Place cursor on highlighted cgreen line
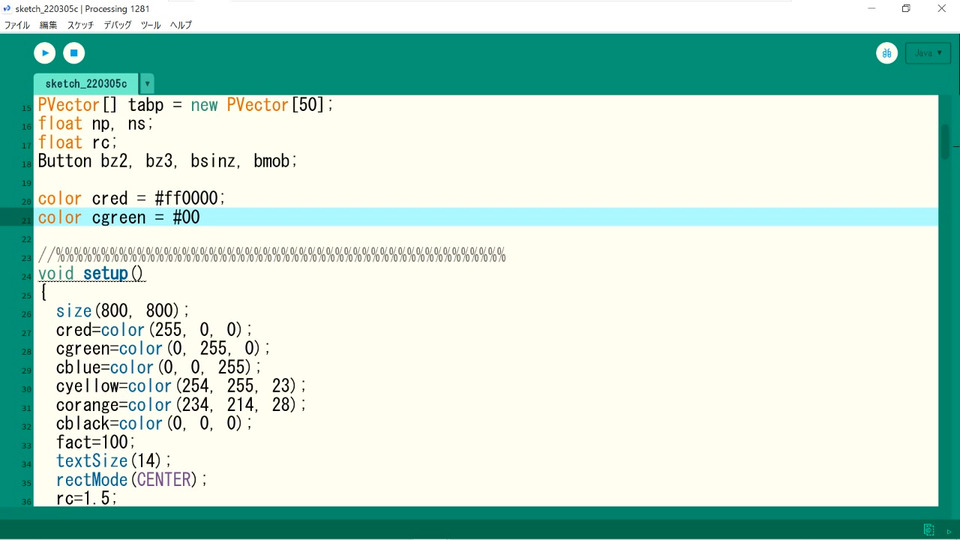960x540 pixels. (x=486, y=217)
